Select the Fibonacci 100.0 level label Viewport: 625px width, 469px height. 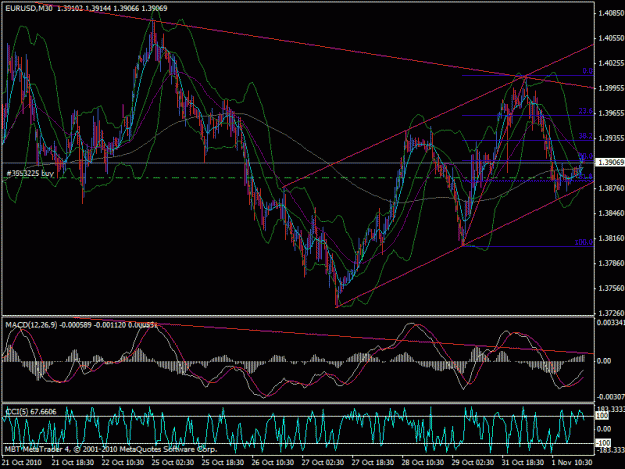pyautogui.click(x=584, y=242)
